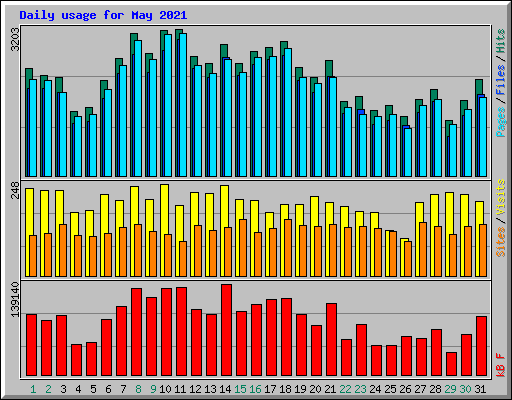Select day 1 label on x-axis
Image resolution: width=512 pixels, height=400 pixels.
(33, 389)
